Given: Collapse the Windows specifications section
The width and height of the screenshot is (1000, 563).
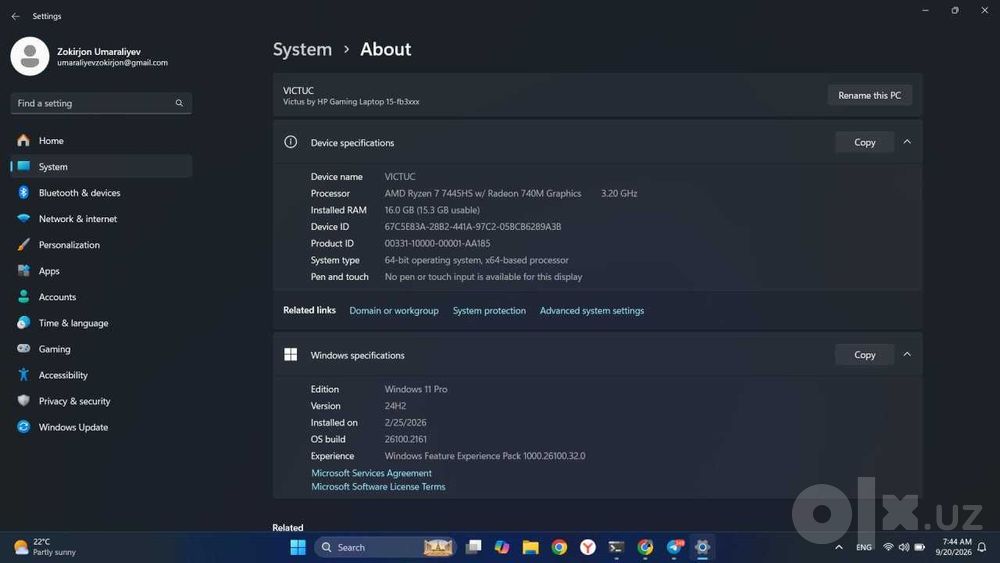Looking at the screenshot, I should click(907, 355).
